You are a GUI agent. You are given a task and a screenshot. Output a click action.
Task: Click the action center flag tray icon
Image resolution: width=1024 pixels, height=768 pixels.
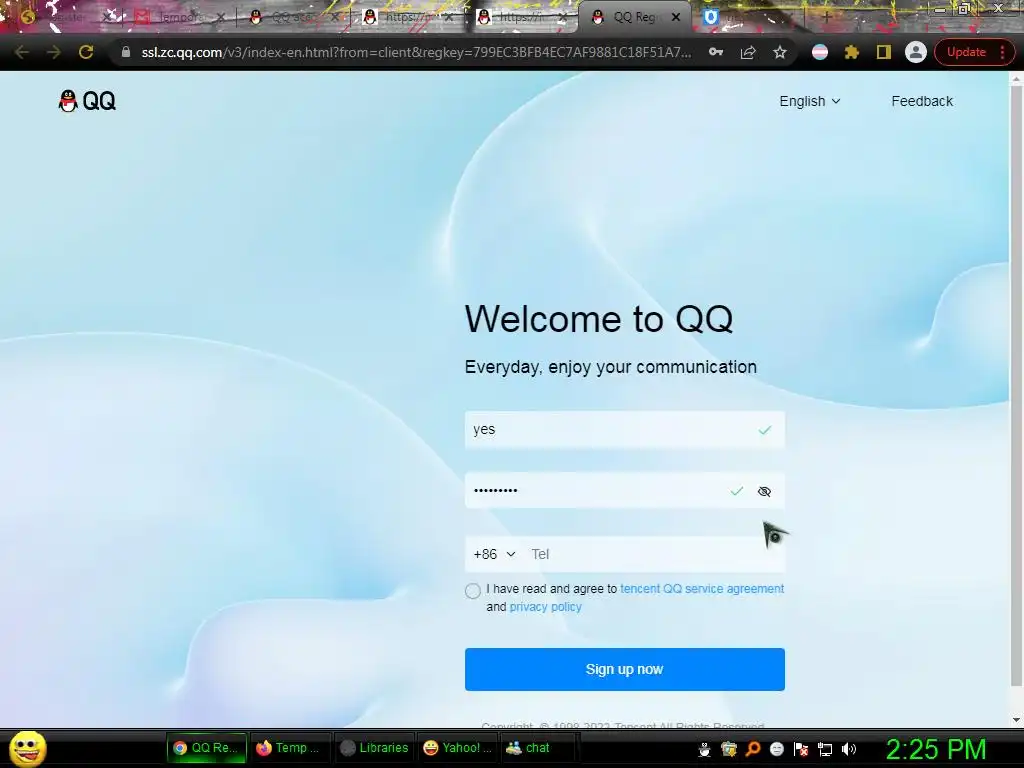801,750
